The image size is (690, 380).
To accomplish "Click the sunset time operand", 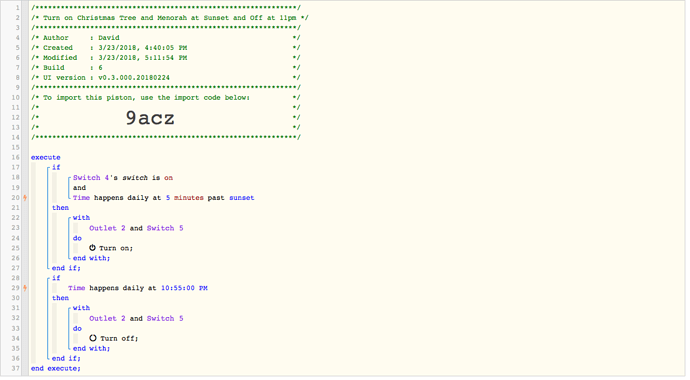I will click(x=242, y=198).
